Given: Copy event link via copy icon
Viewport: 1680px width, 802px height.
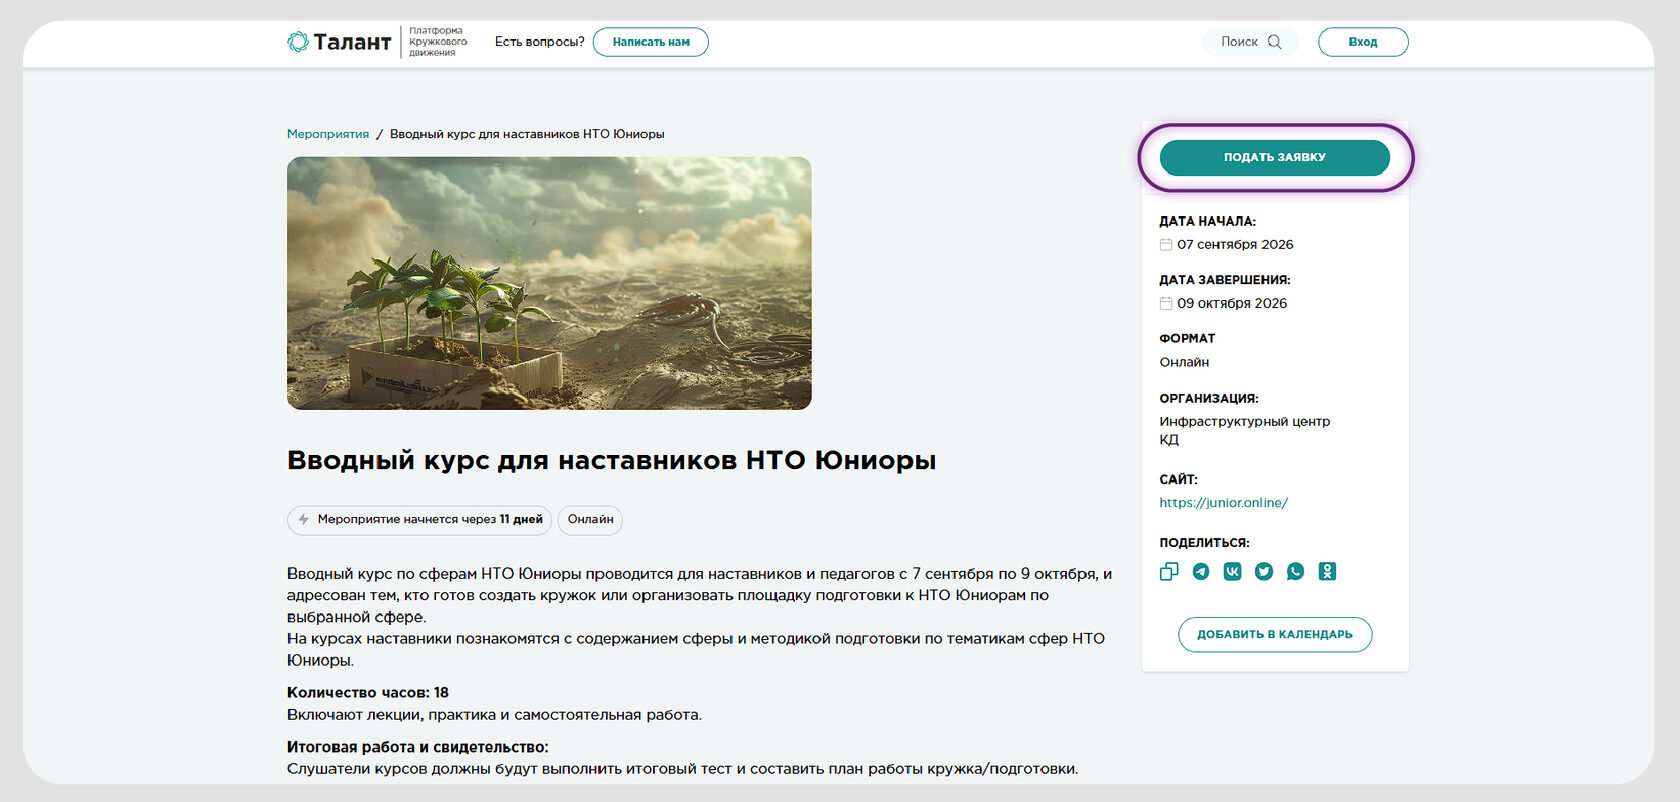Looking at the screenshot, I should tap(1169, 571).
